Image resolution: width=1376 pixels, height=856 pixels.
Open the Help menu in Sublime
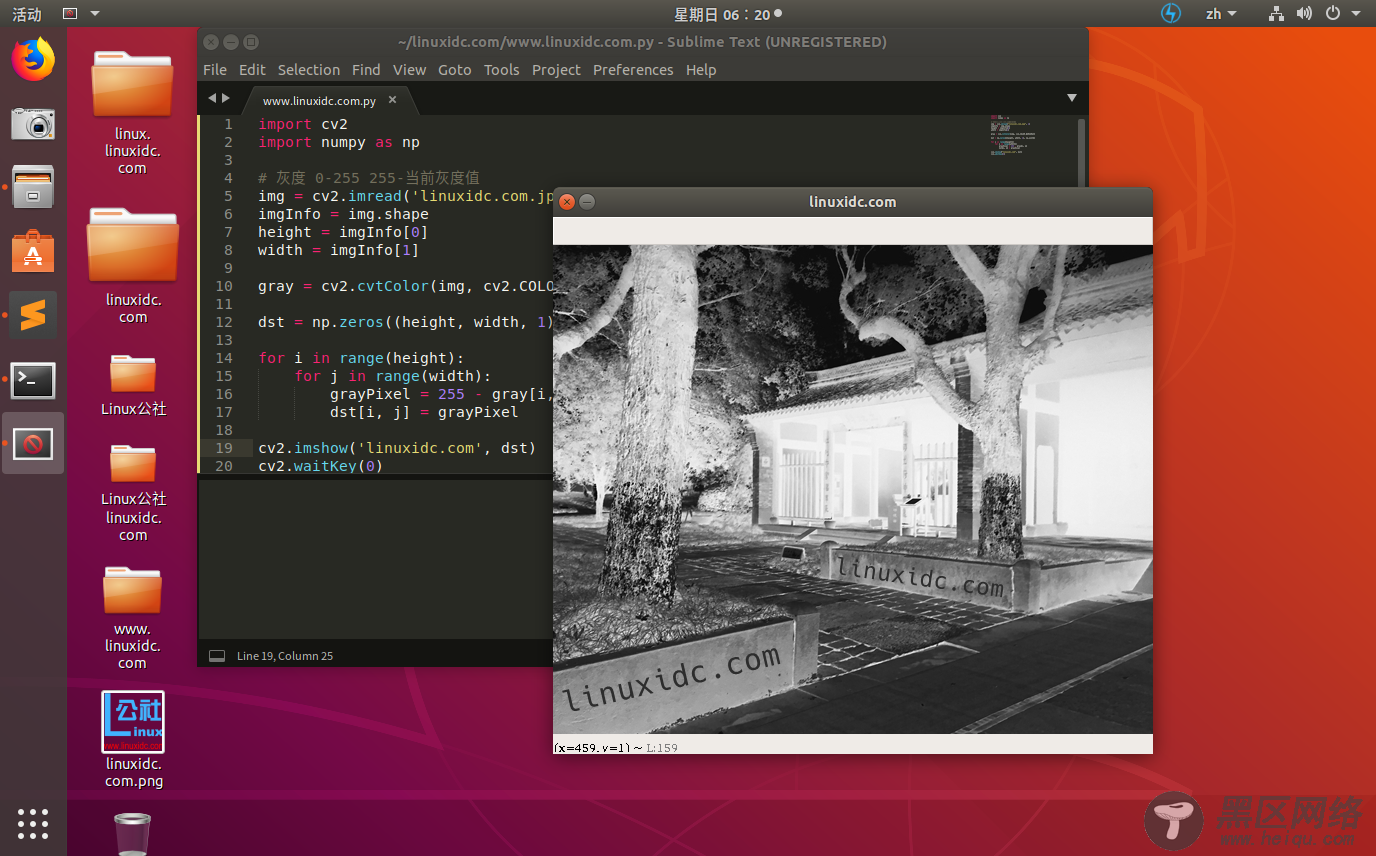pyautogui.click(x=701, y=70)
